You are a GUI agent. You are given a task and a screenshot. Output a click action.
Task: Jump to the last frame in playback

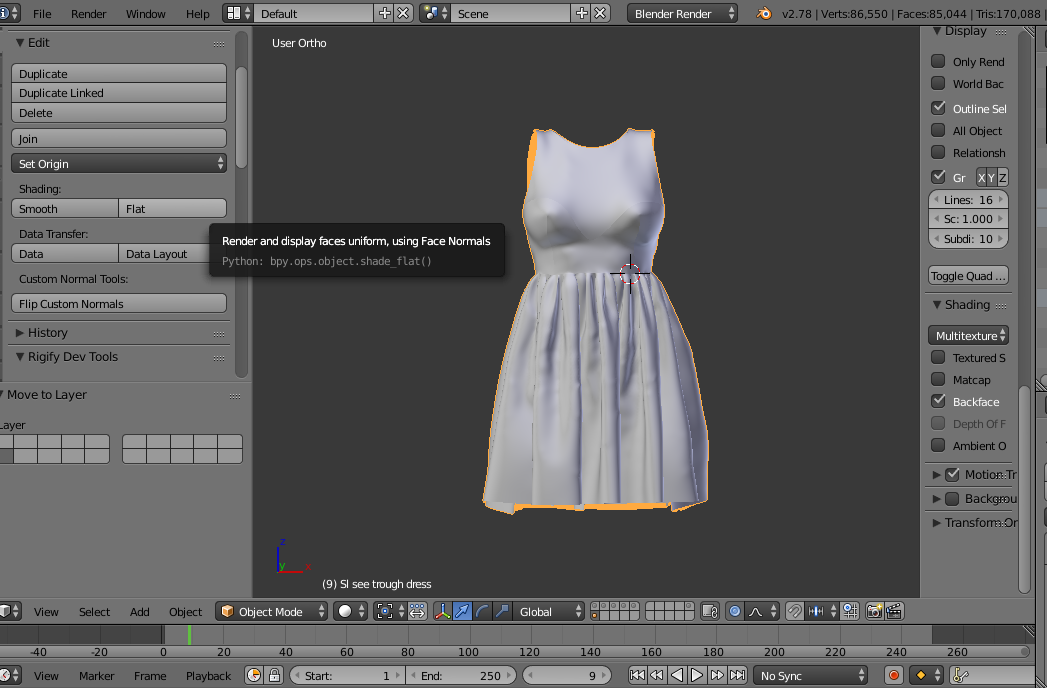point(737,676)
